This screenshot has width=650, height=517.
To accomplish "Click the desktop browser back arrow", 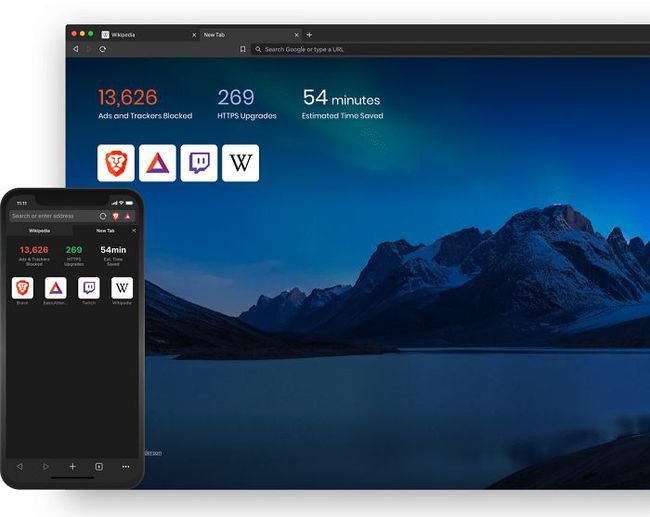I will (75, 49).
